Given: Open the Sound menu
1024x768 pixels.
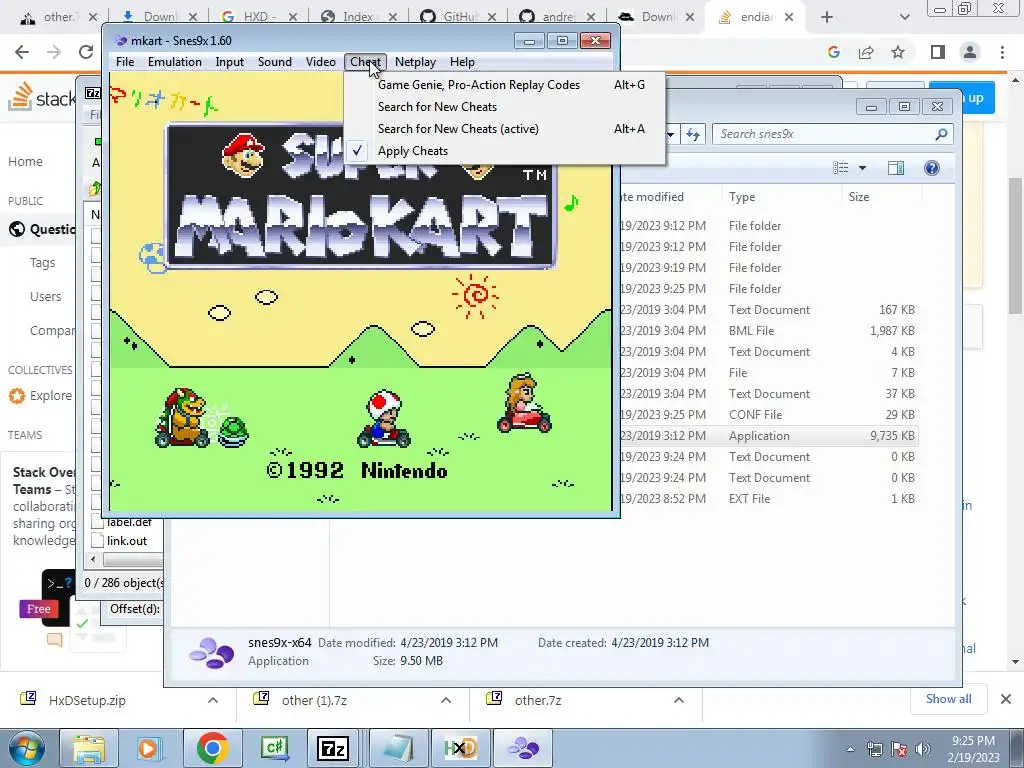Looking at the screenshot, I should click(274, 62).
